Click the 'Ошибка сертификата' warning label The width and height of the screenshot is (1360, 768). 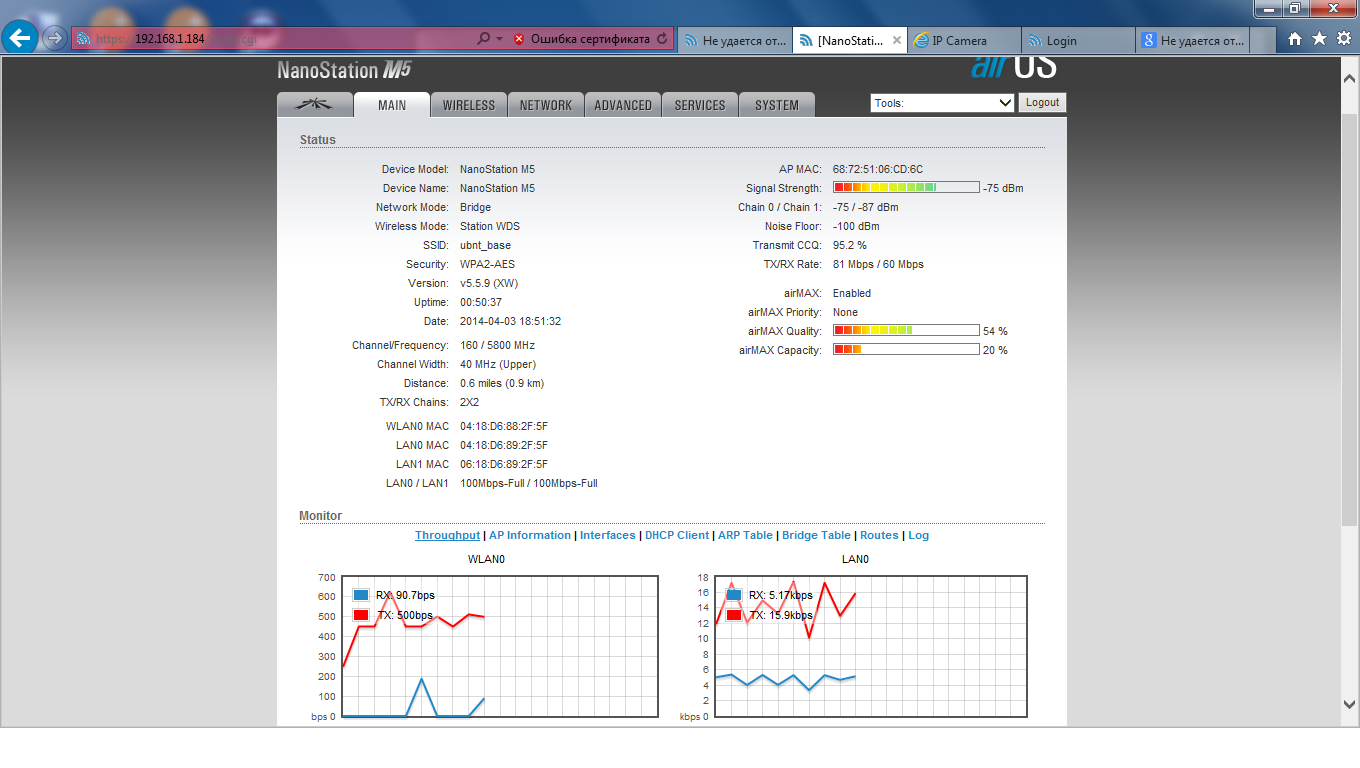coord(590,39)
